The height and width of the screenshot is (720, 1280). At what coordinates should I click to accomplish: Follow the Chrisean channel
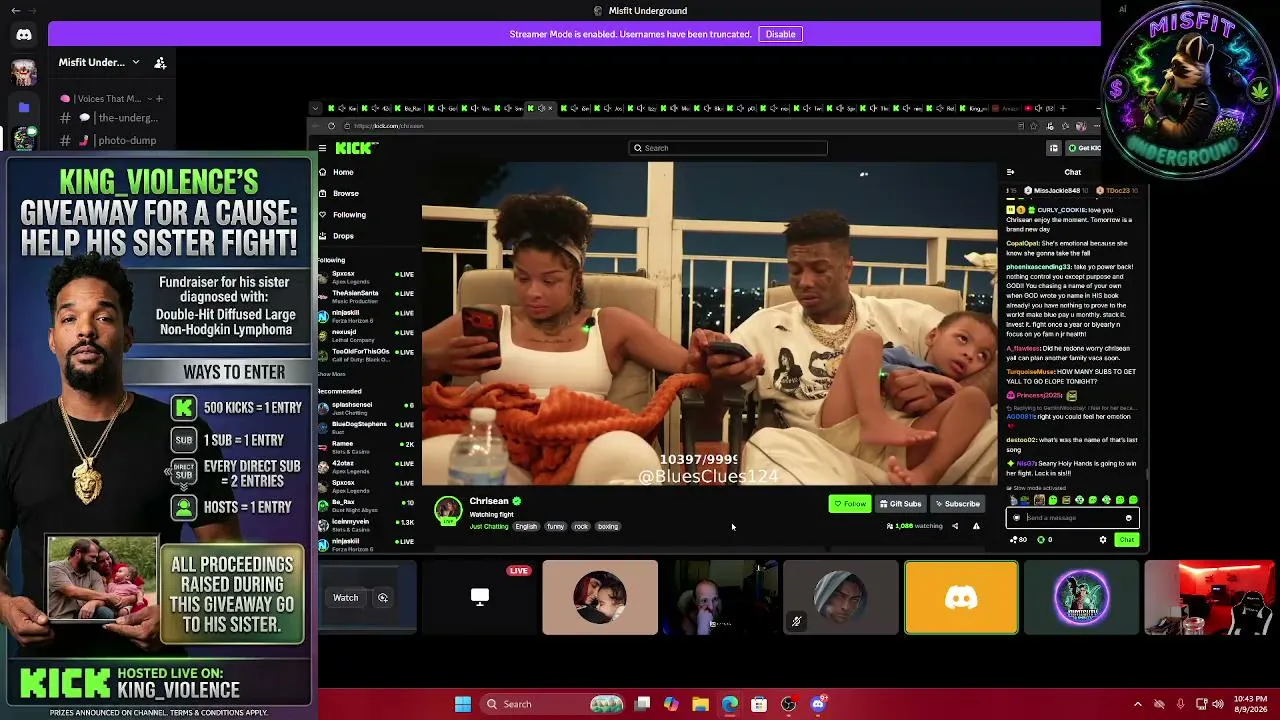coord(850,504)
